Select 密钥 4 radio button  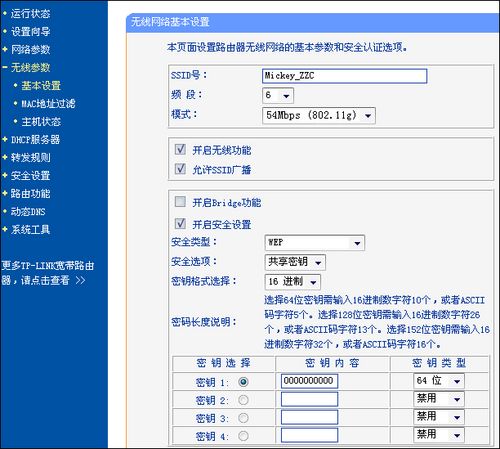pyautogui.click(x=243, y=436)
